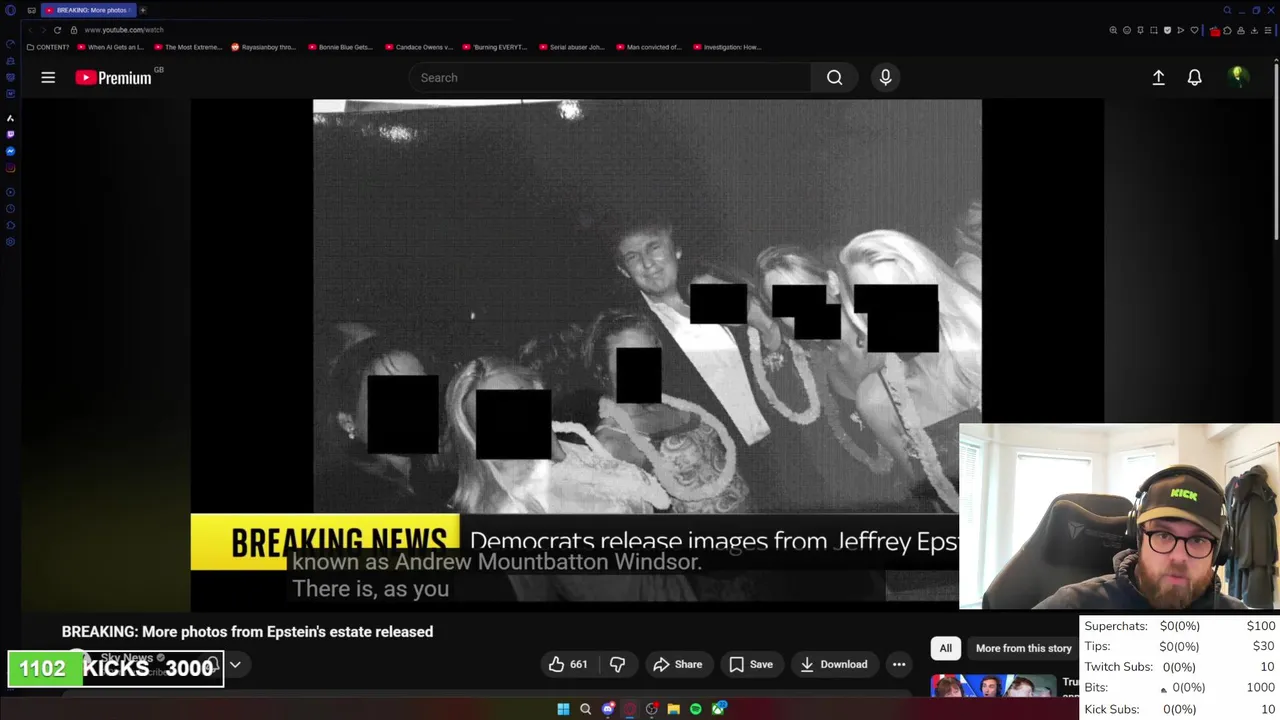Screen dimensions: 1280x720
Task: Take a snapshot with browser capture icon
Action: [1154, 30]
